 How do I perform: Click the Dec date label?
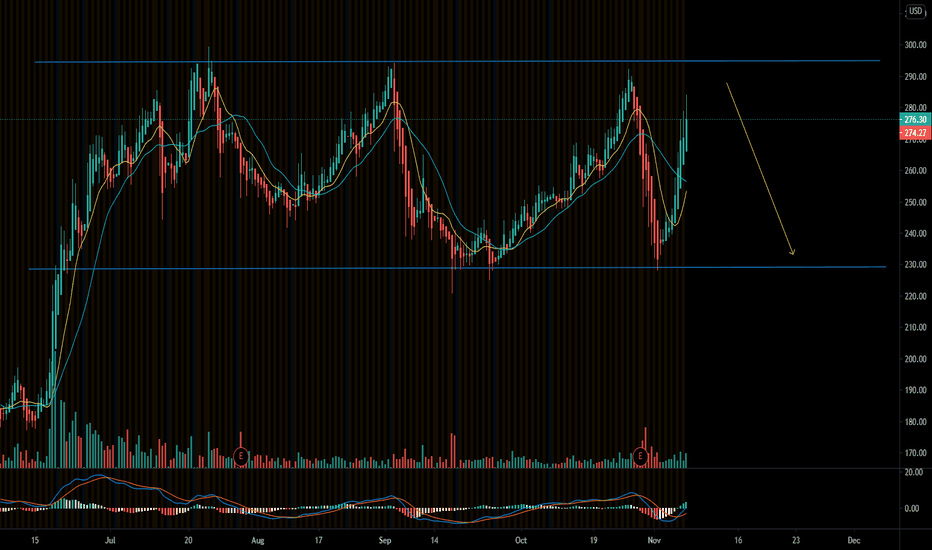point(854,540)
